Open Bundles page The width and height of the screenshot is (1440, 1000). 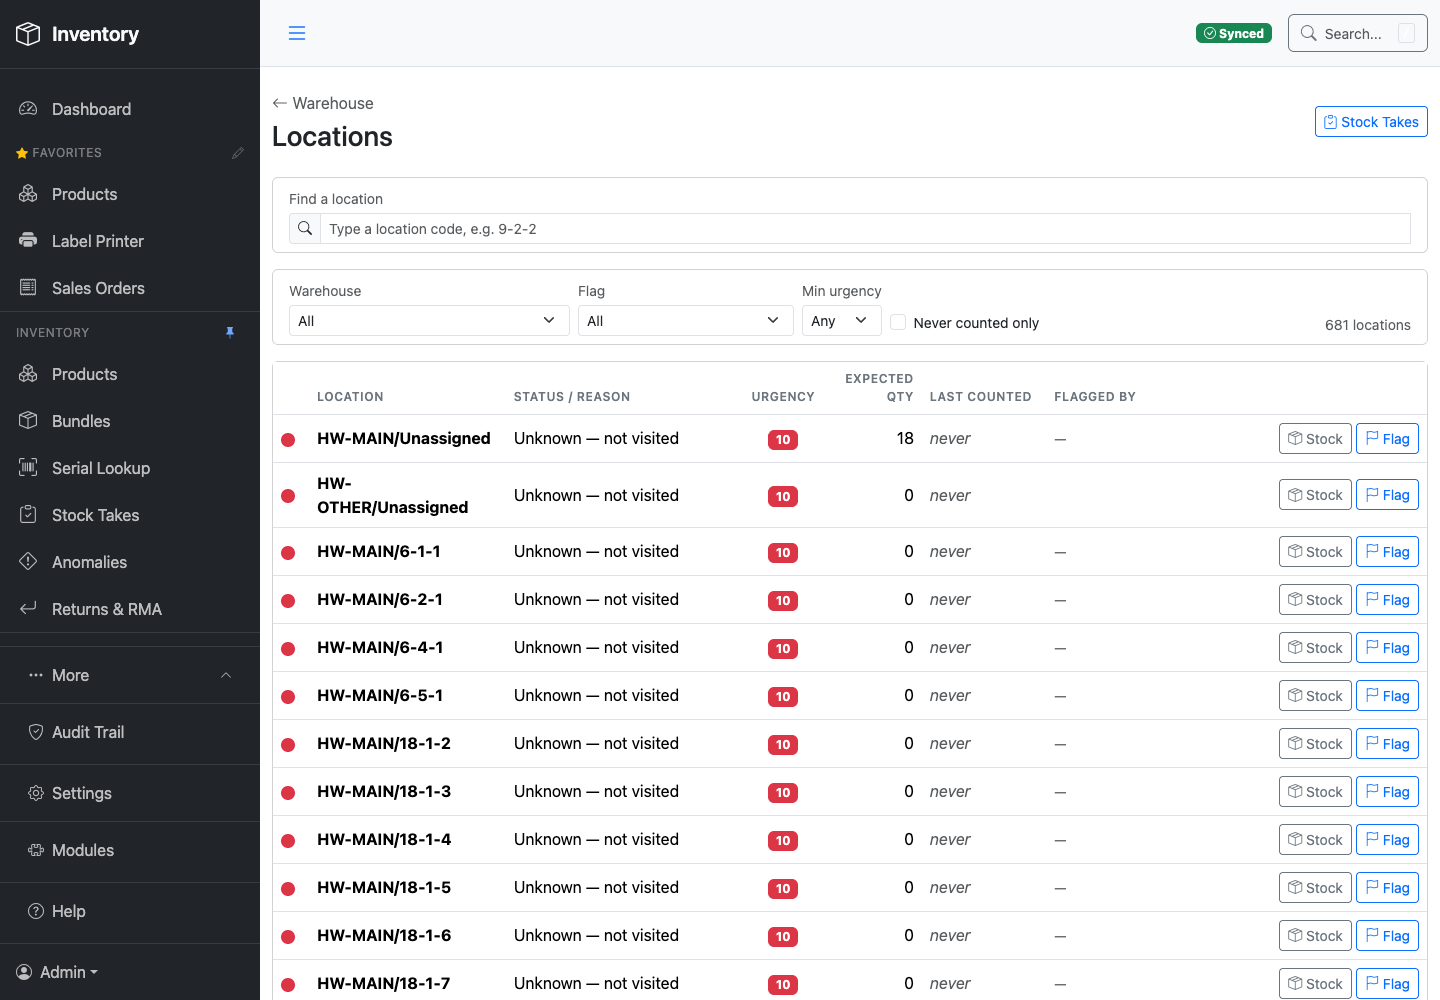pyautogui.click(x=130, y=421)
